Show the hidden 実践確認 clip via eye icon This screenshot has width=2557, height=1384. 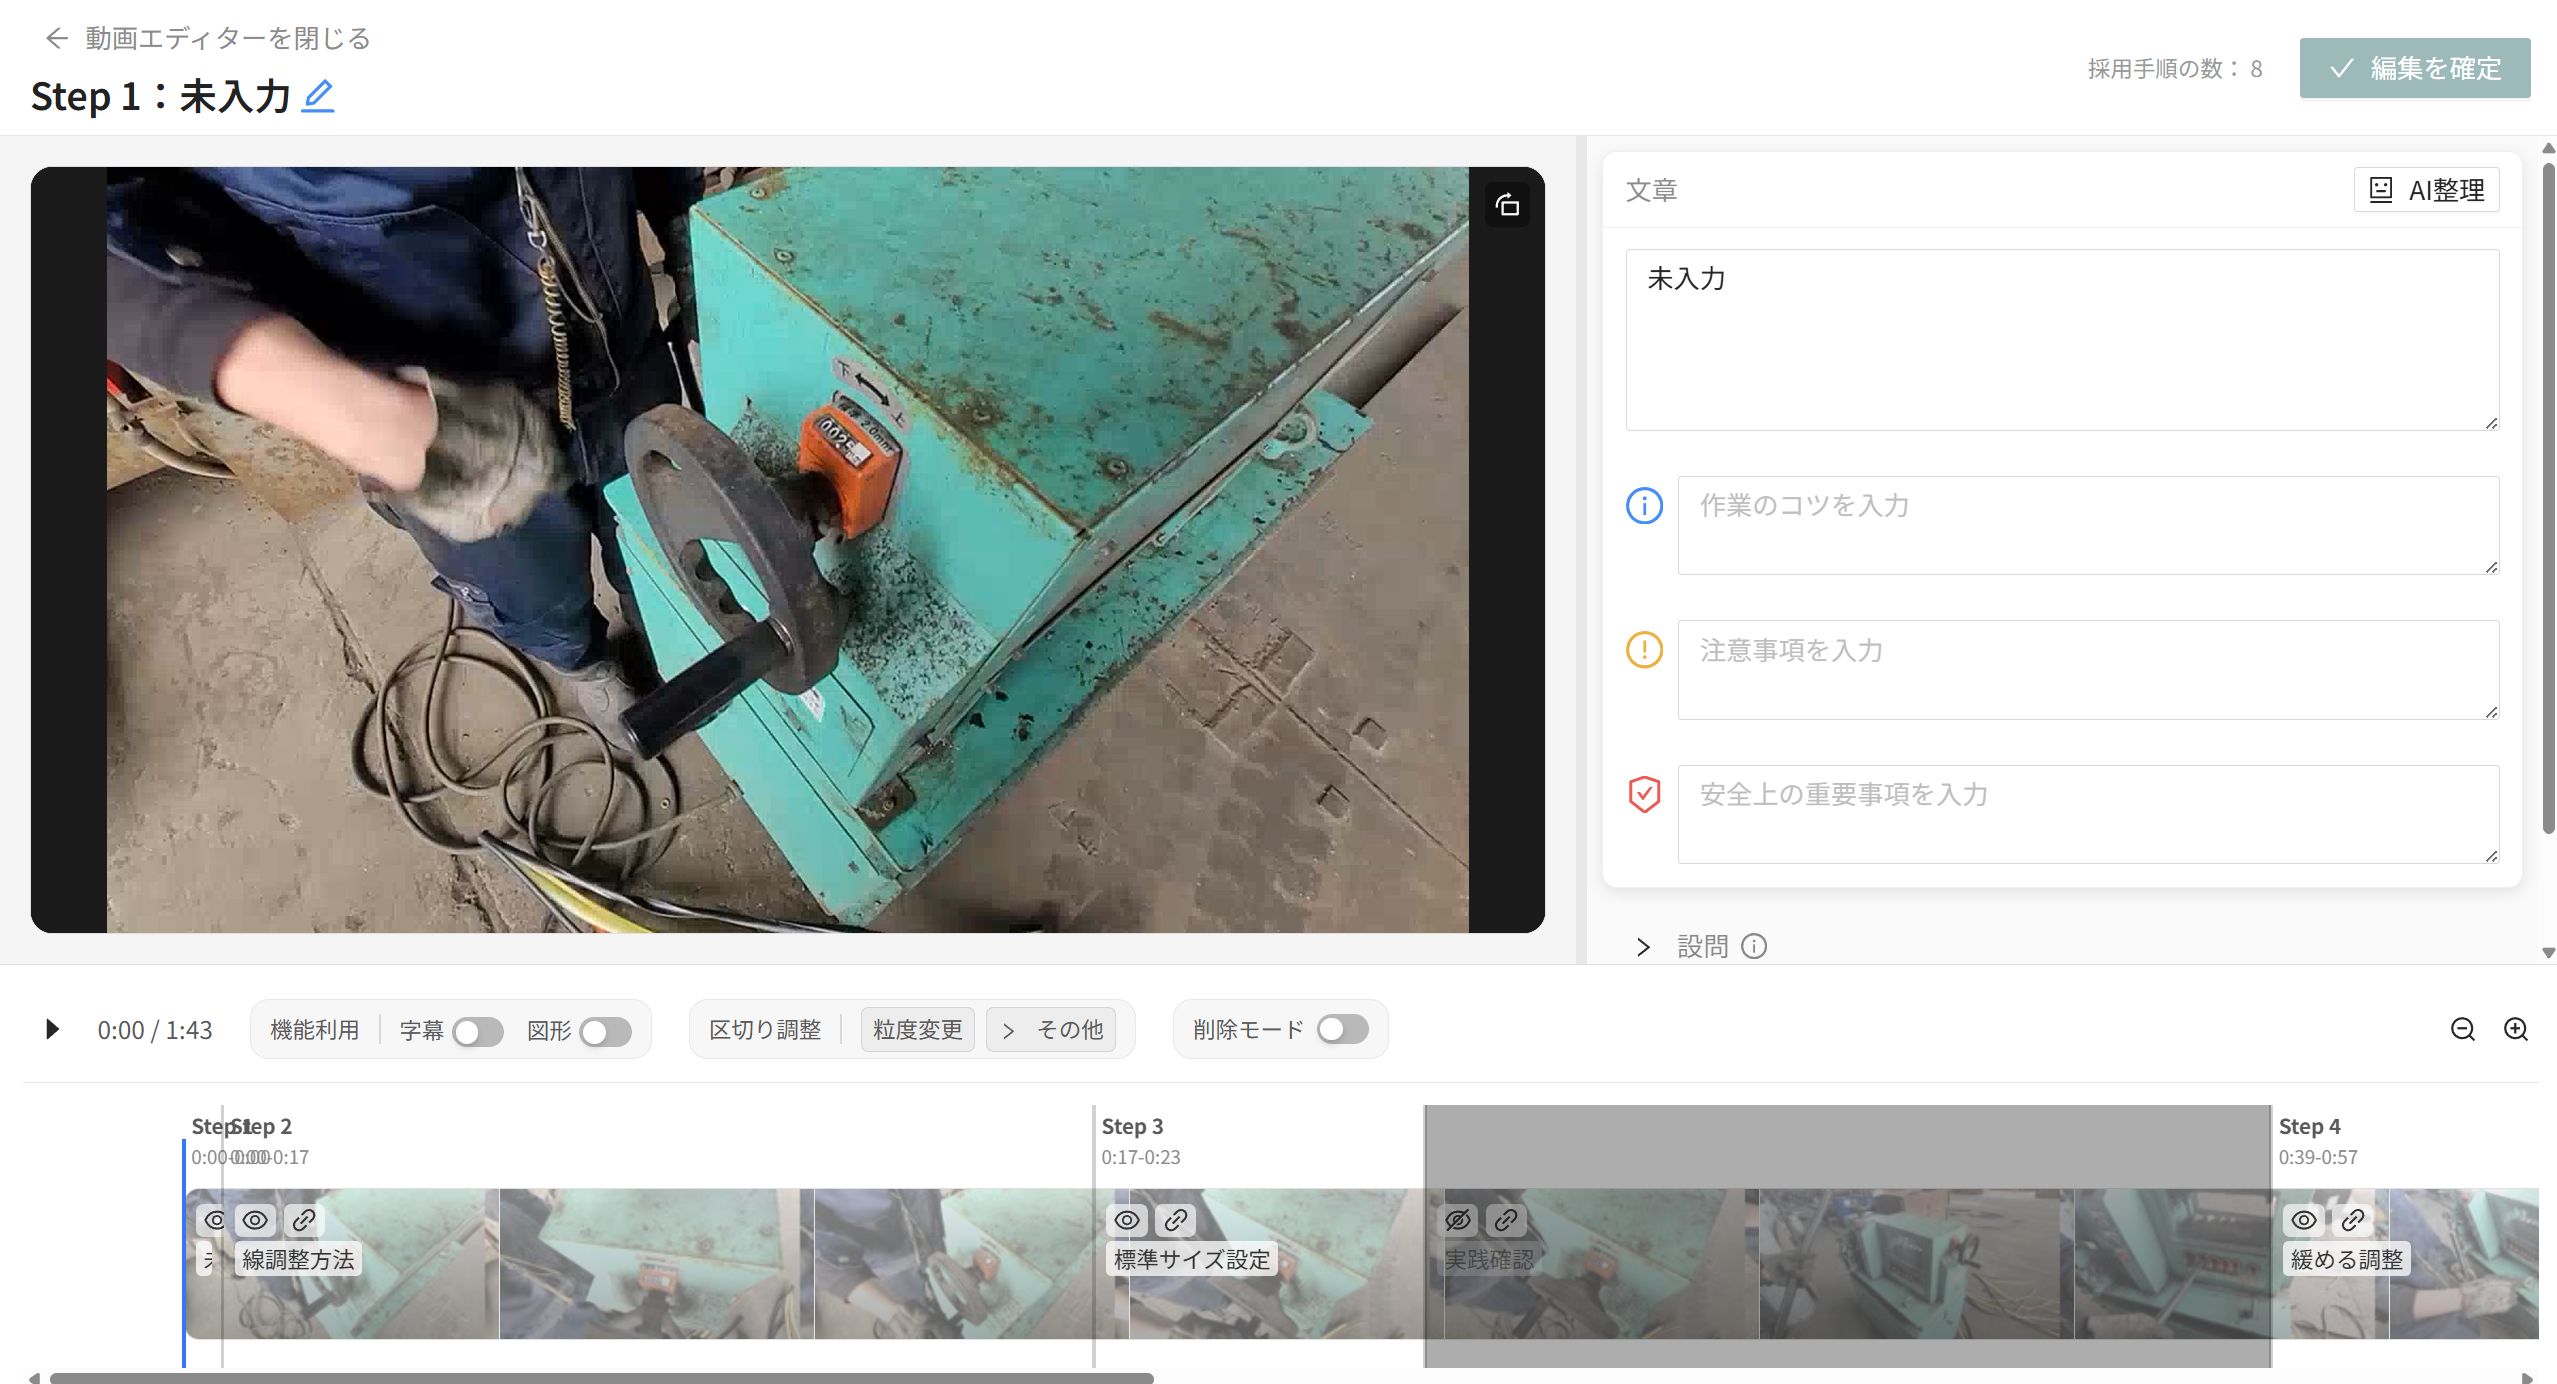[1458, 1220]
